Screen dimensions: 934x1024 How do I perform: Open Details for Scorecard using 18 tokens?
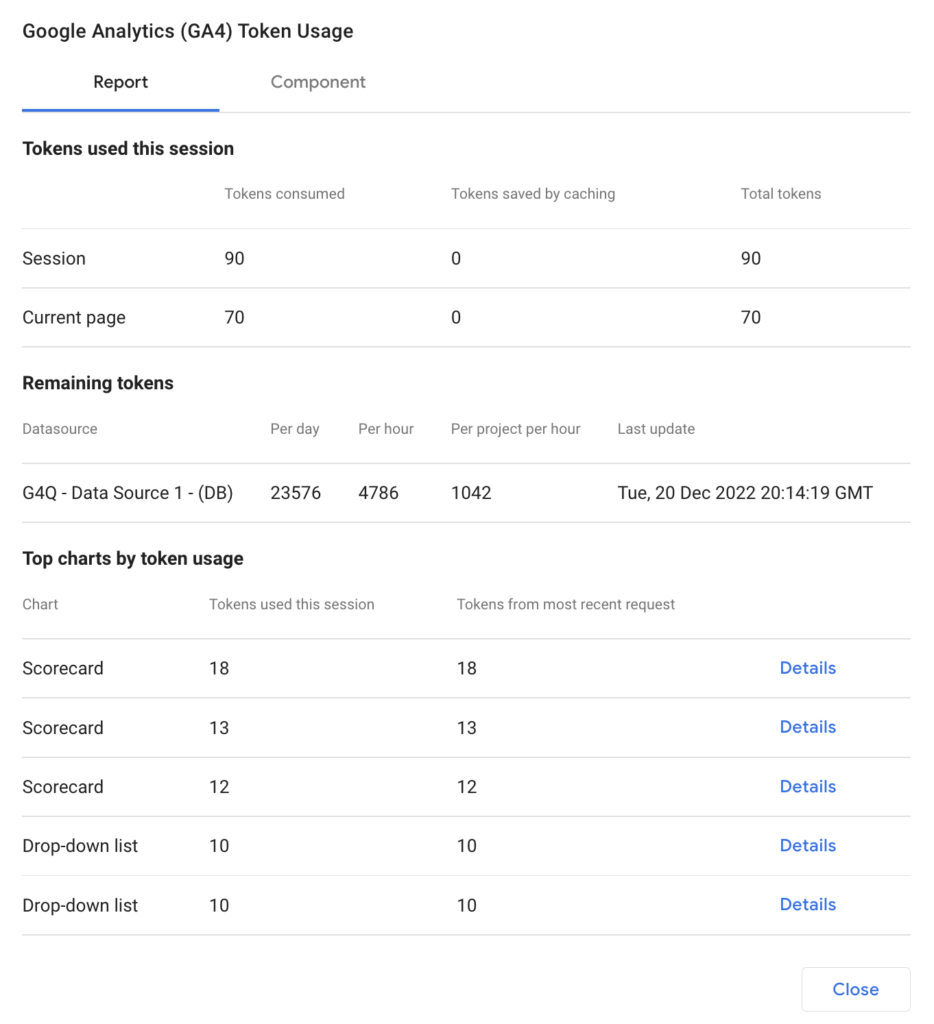click(x=807, y=668)
